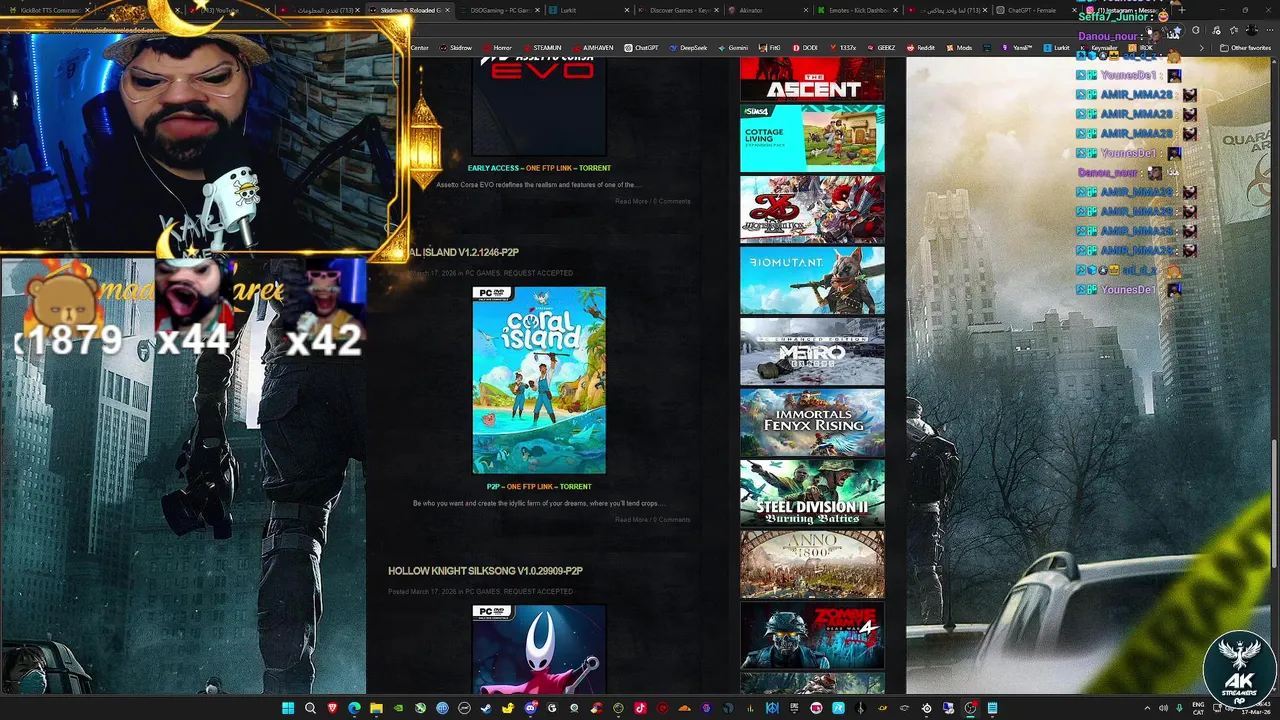Switch input language from ENG
Viewport: 1280px width, 720px height.
[1198, 708]
